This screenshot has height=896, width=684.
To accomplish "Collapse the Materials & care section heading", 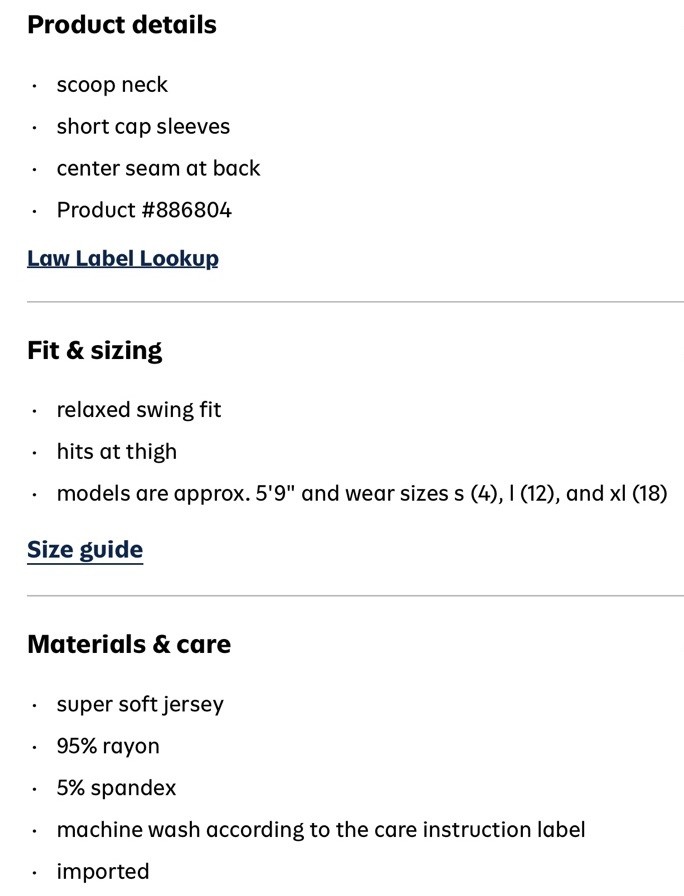I will coord(129,644).
